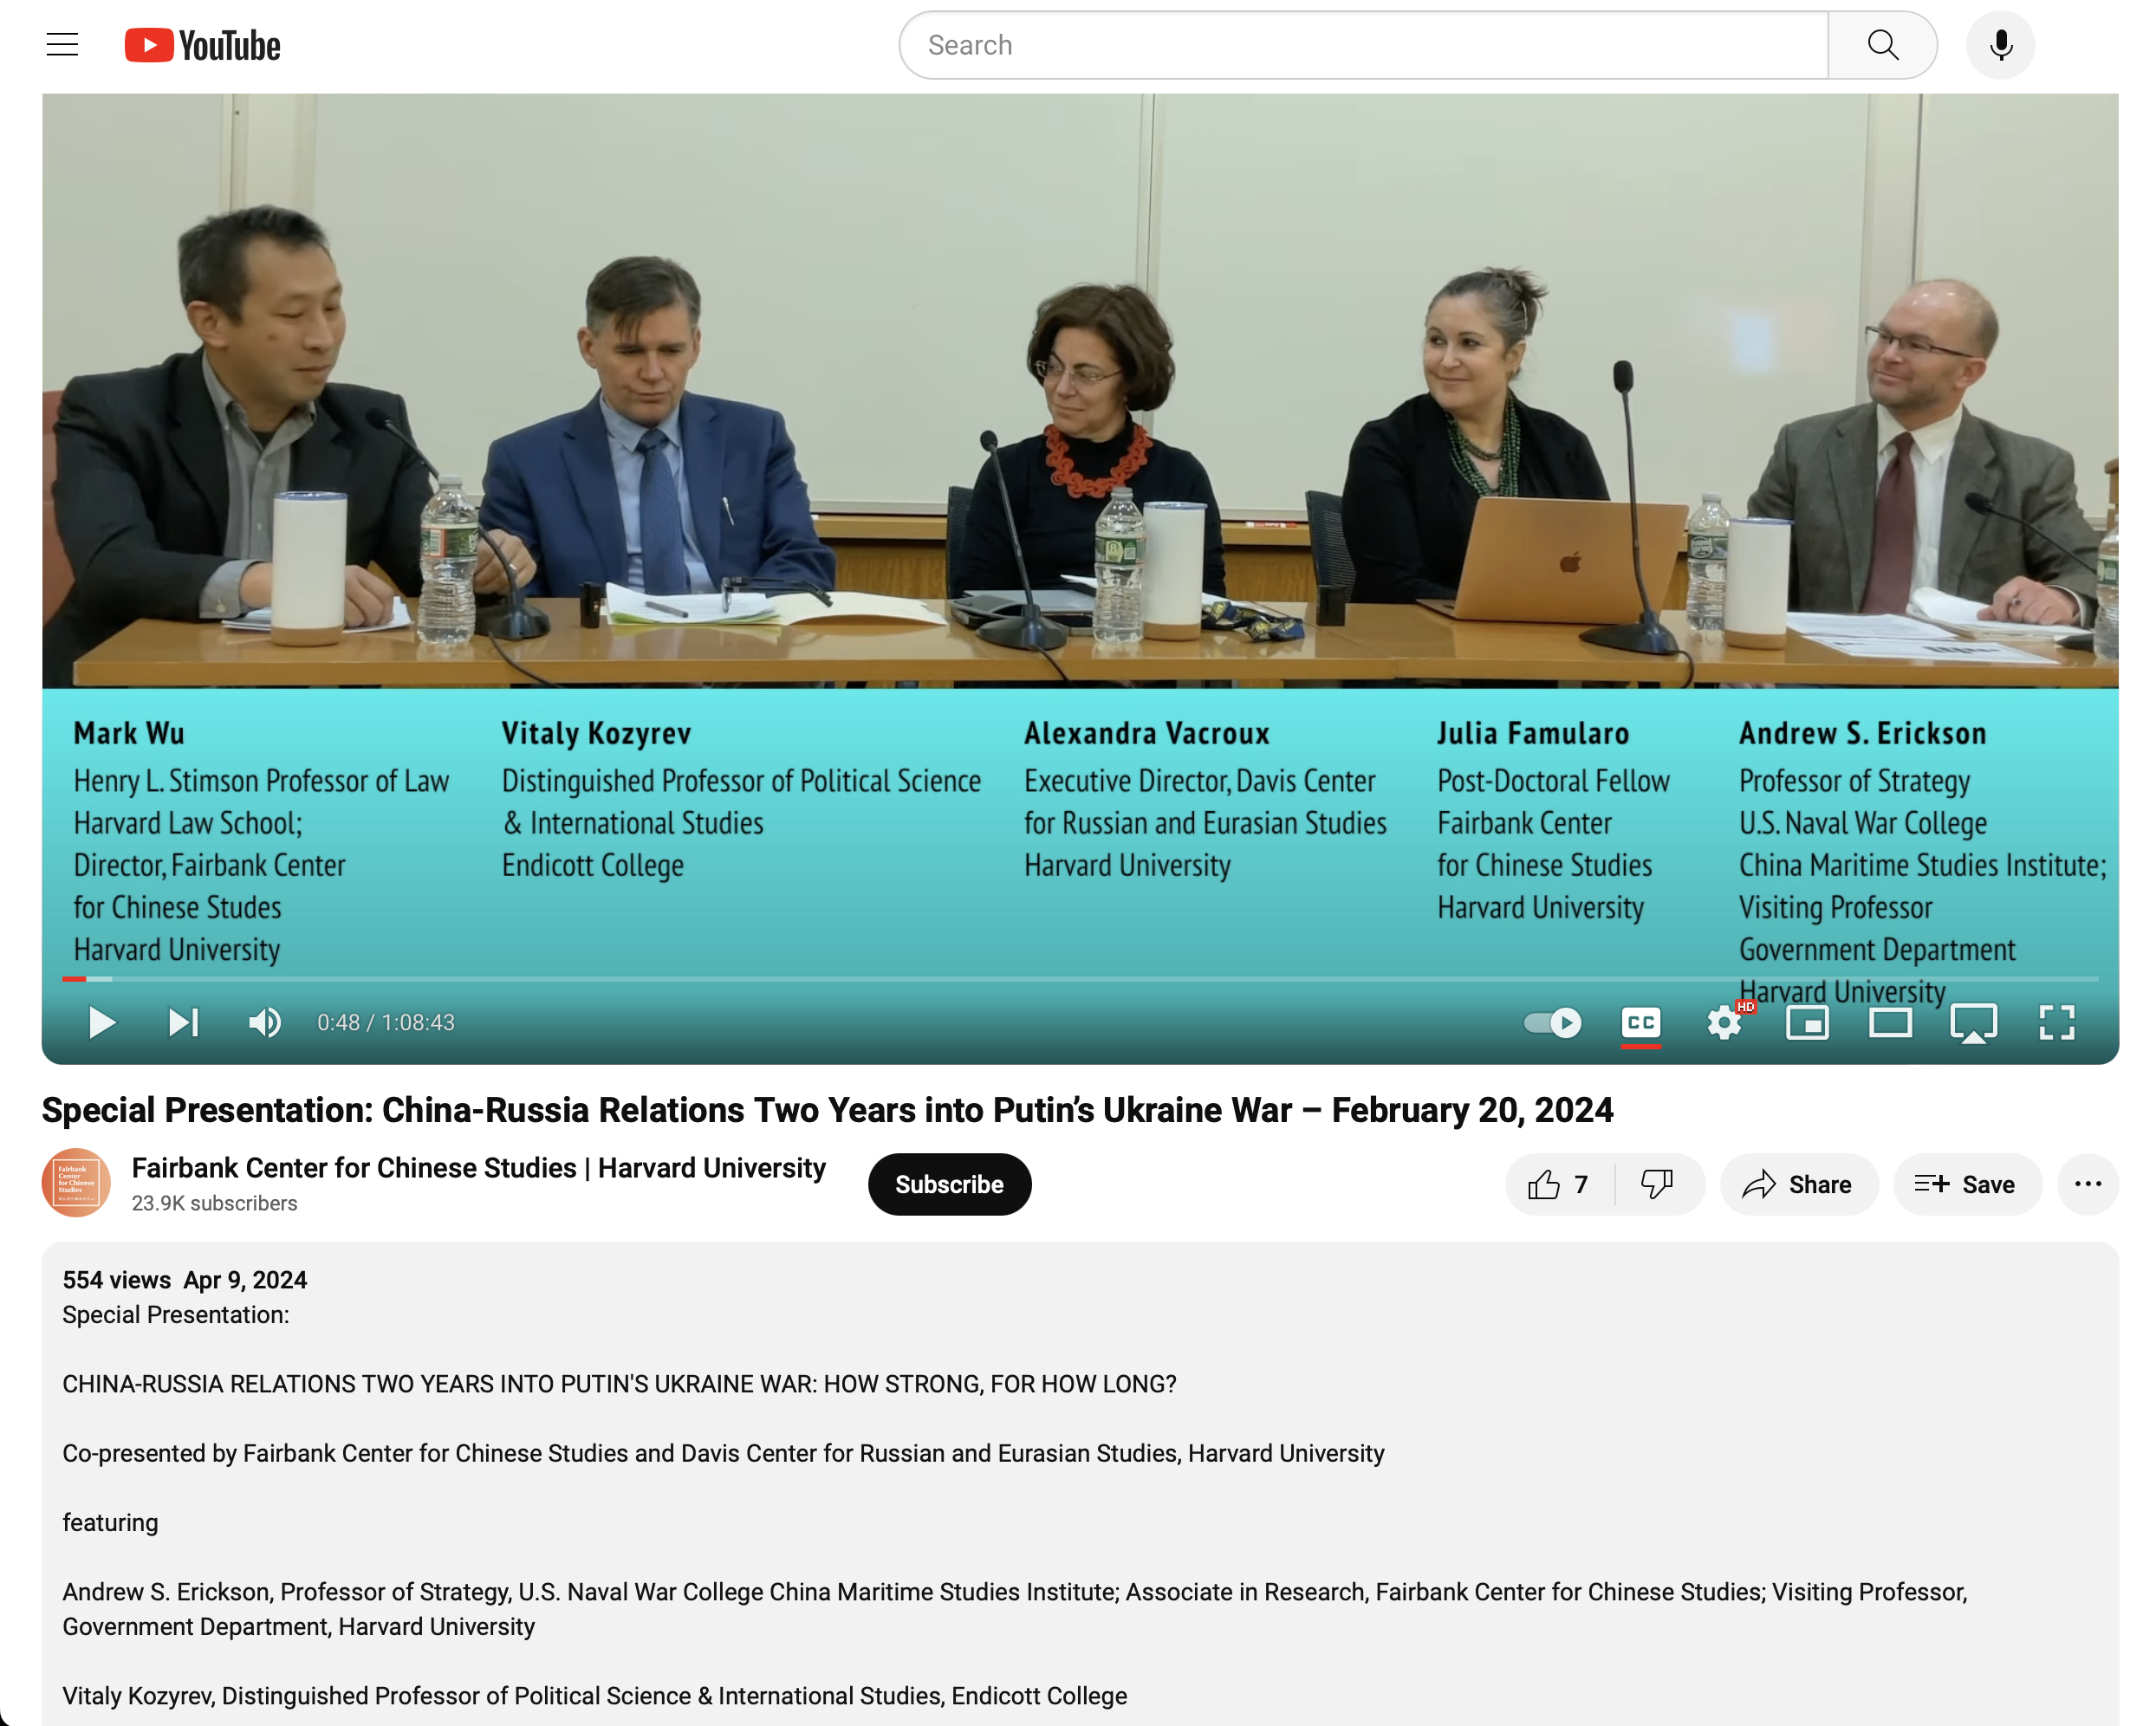Open video settings gear

tap(1724, 1022)
